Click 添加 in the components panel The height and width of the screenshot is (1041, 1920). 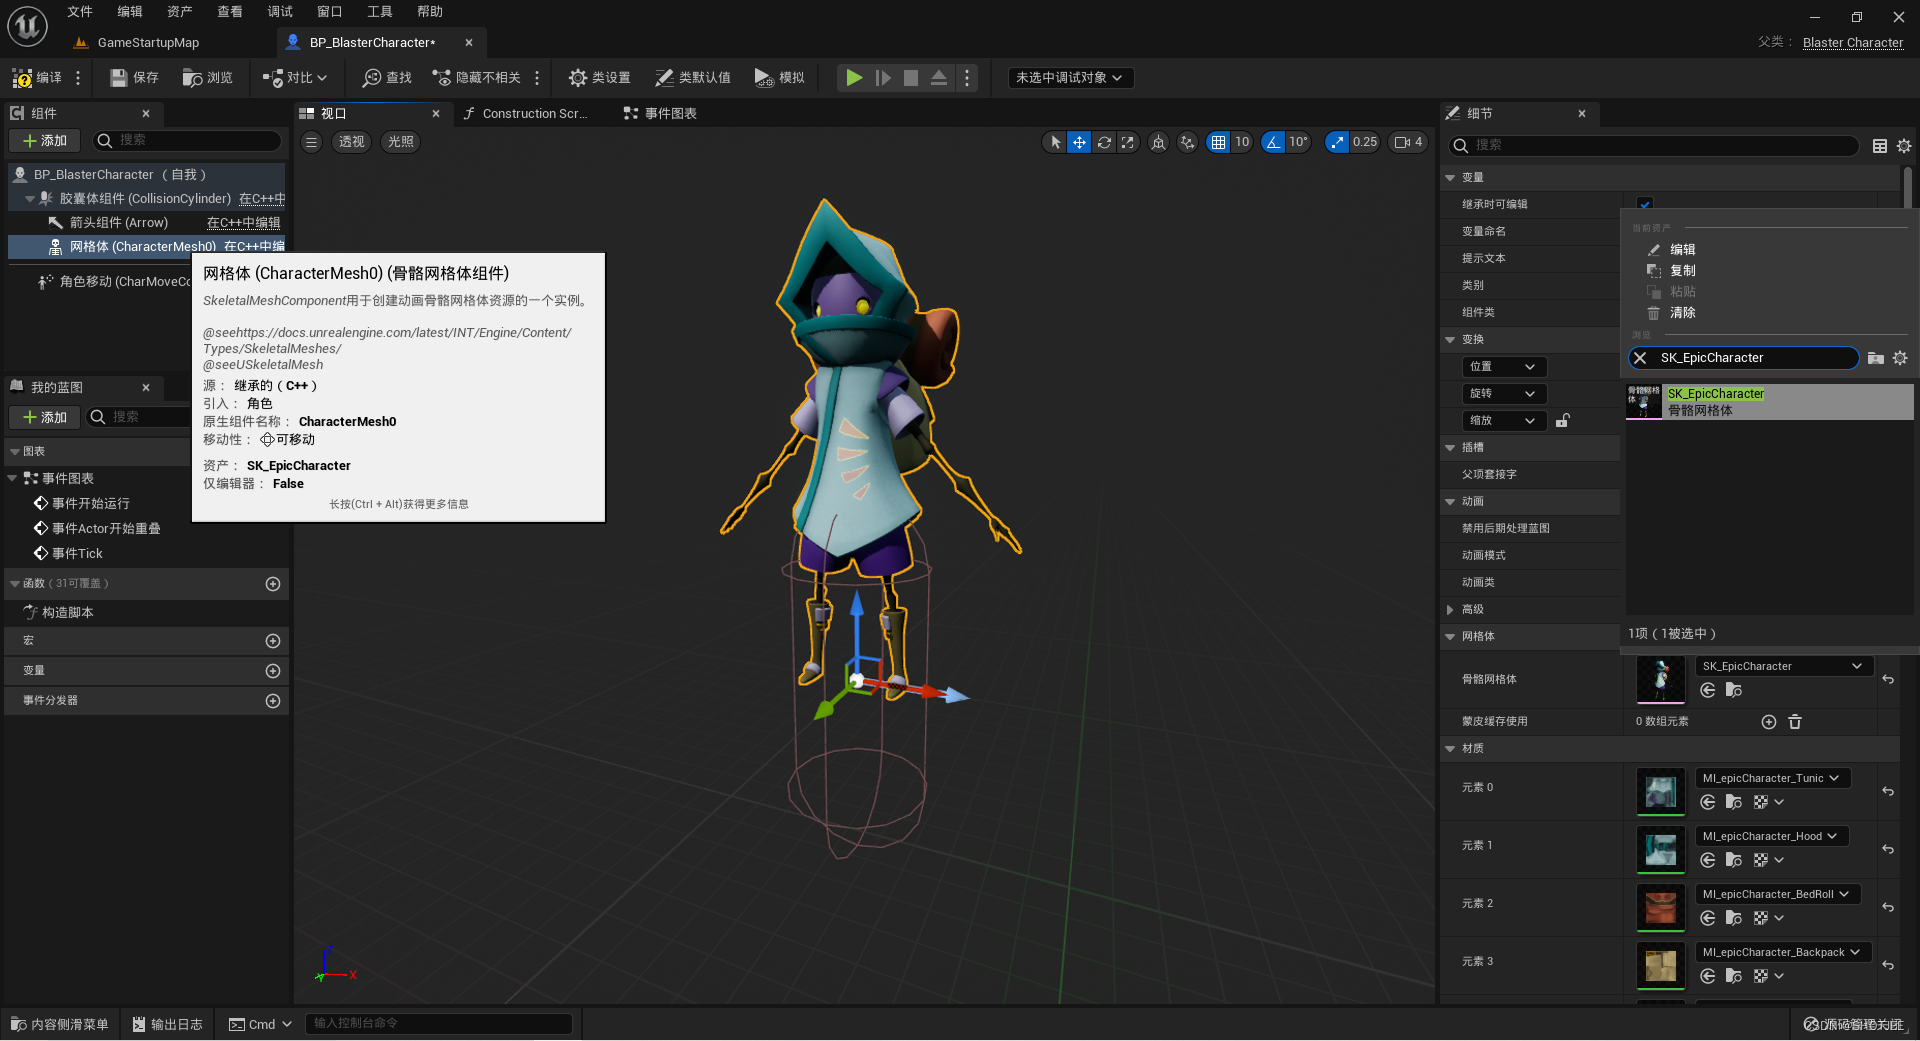[x=45, y=141]
